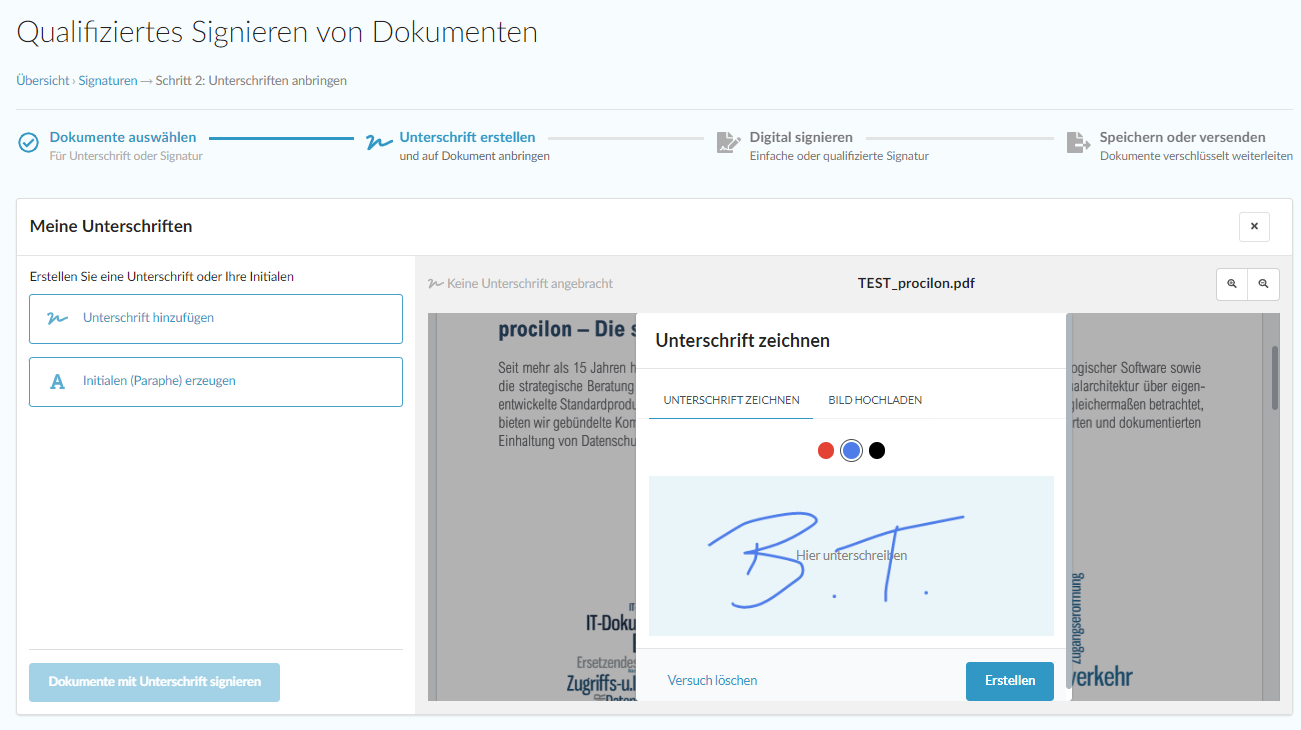Pick the red pen color
1301x730 pixels.
(x=826, y=451)
